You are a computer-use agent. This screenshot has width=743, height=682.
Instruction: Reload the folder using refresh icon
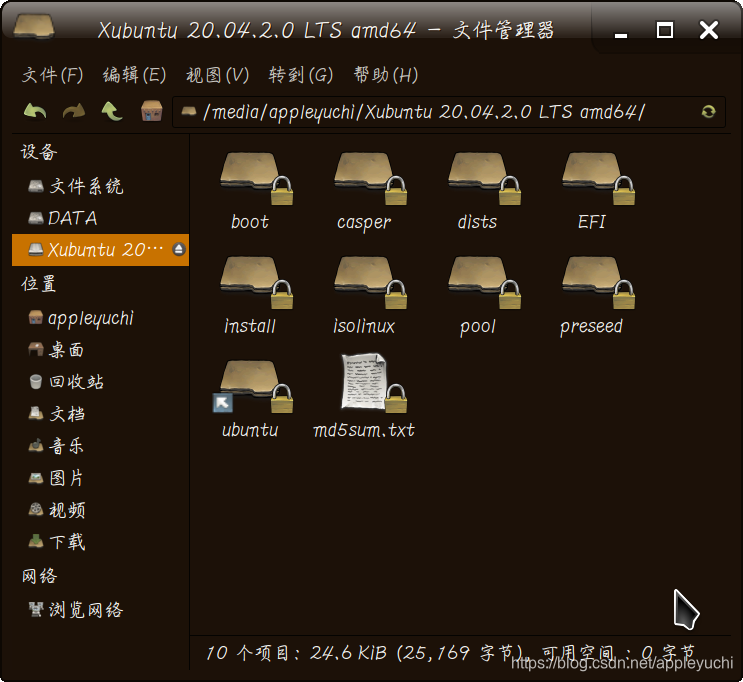tap(708, 112)
